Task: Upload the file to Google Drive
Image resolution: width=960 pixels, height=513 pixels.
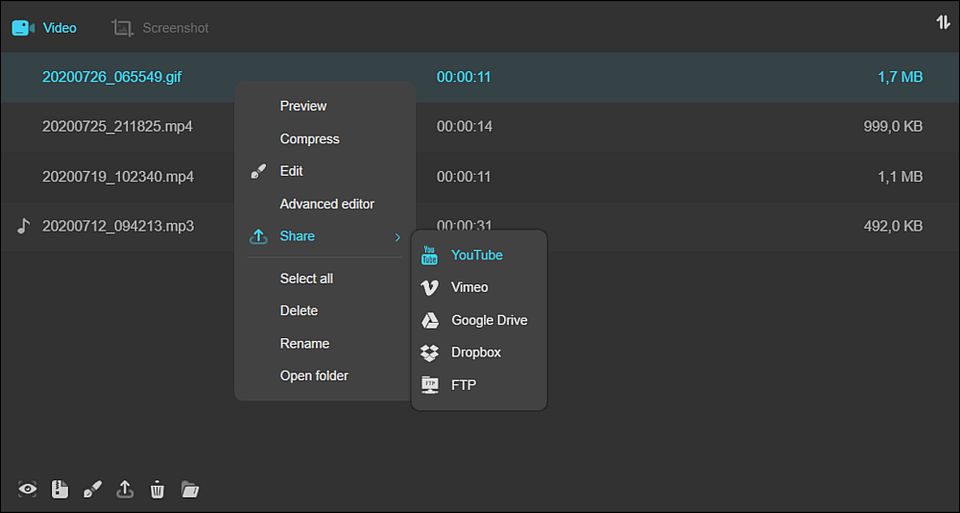Action: [489, 320]
